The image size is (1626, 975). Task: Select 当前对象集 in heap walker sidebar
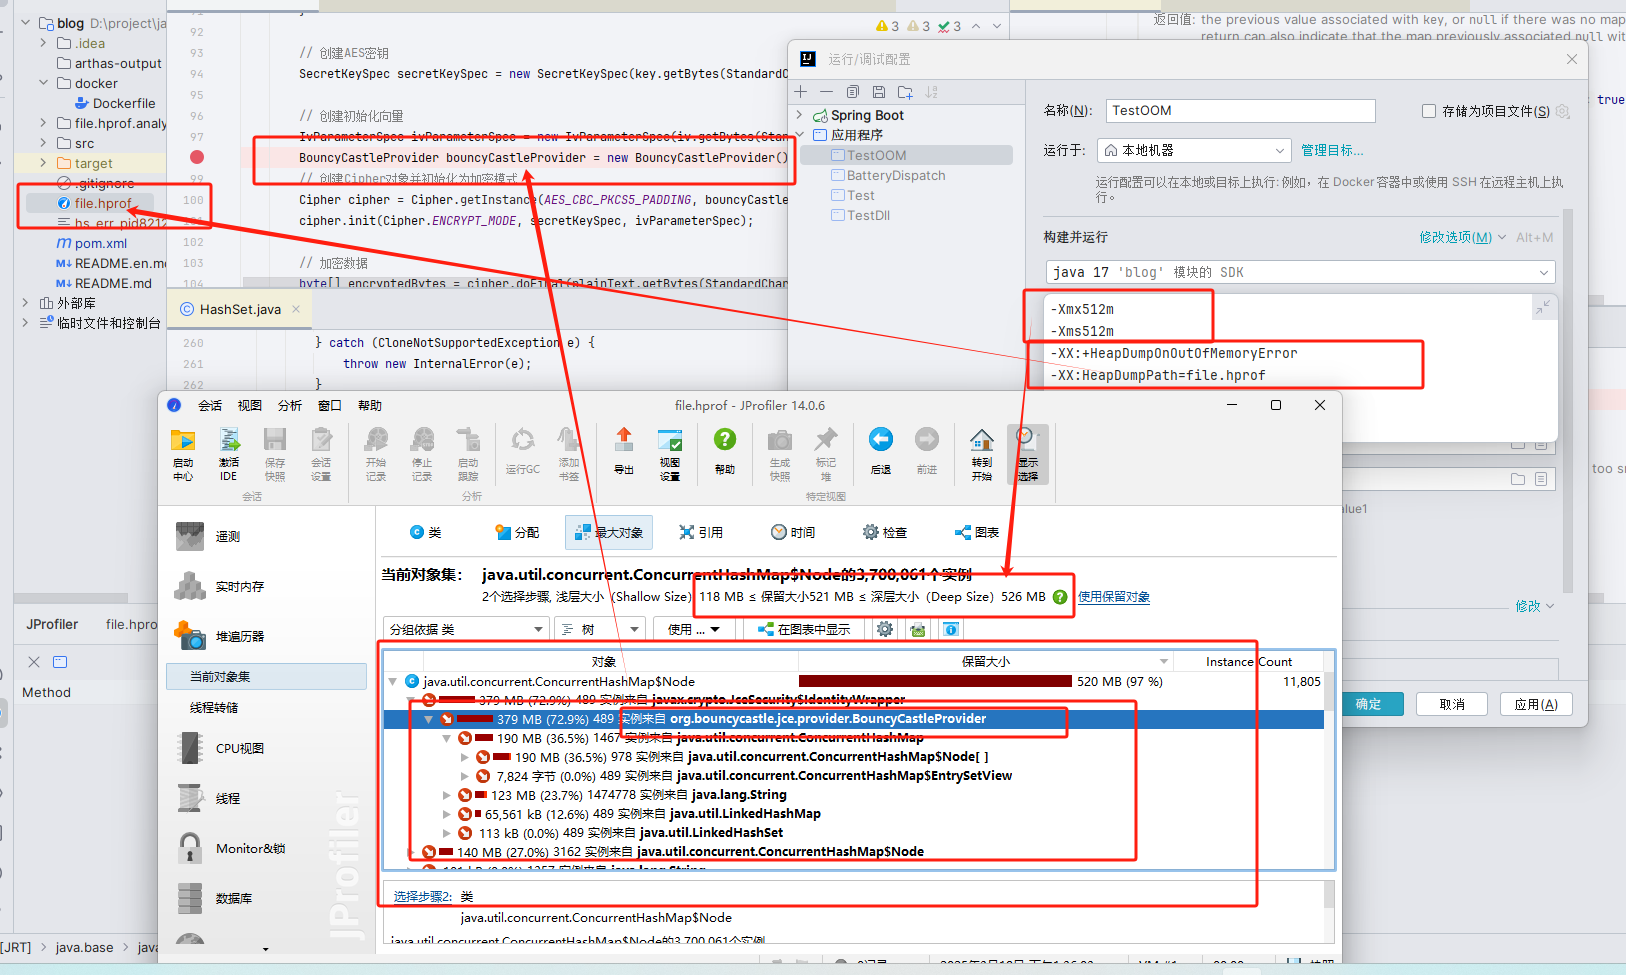[267, 677]
